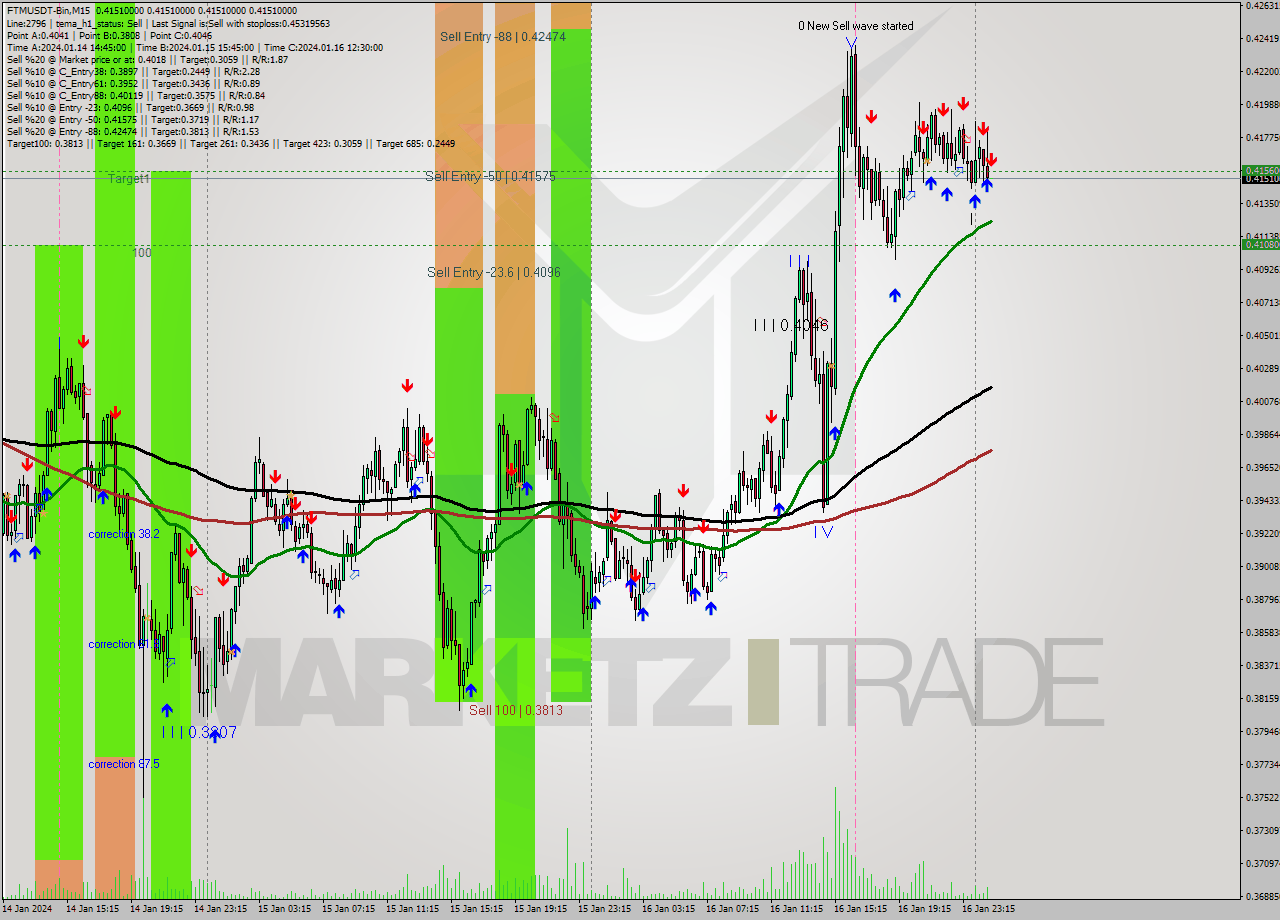Viewport: 1280px width, 920px height.
Task: Click the 14 Jan 23:15 time label
Action: point(220,909)
